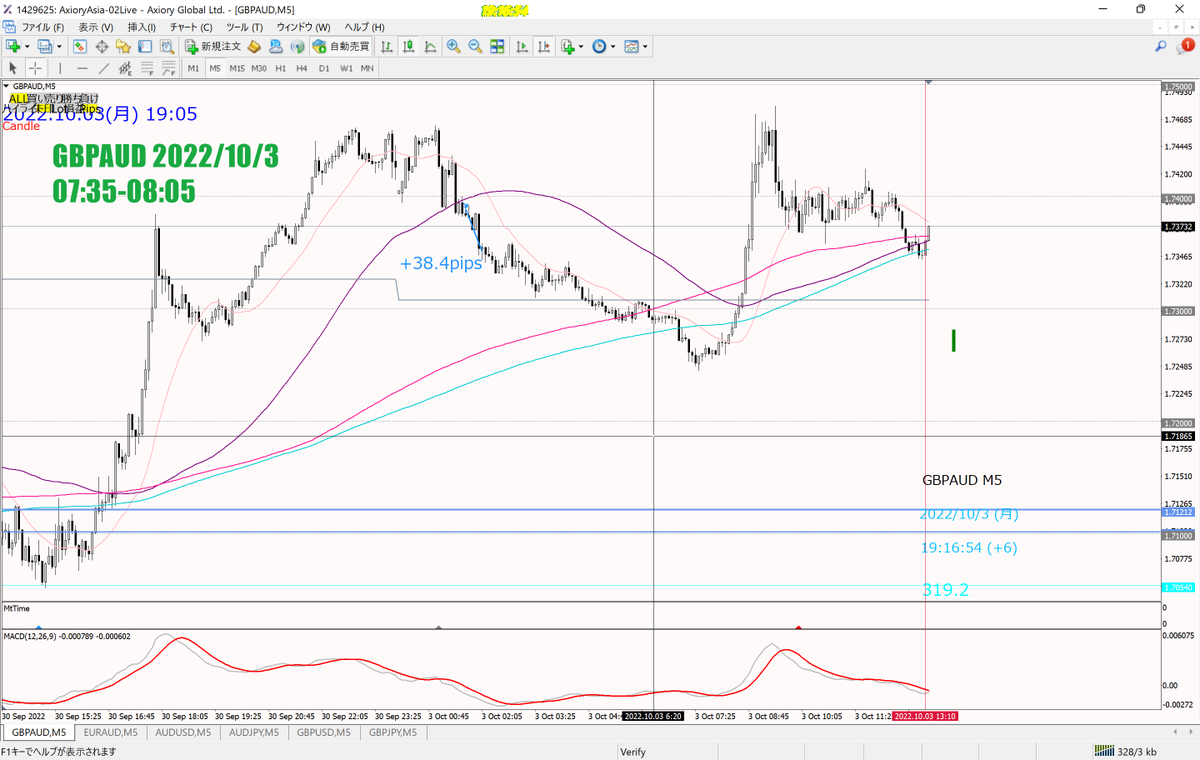Set timeframe to D1
The height and width of the screenshot is (760, 1200).
[x=324, y=68]
